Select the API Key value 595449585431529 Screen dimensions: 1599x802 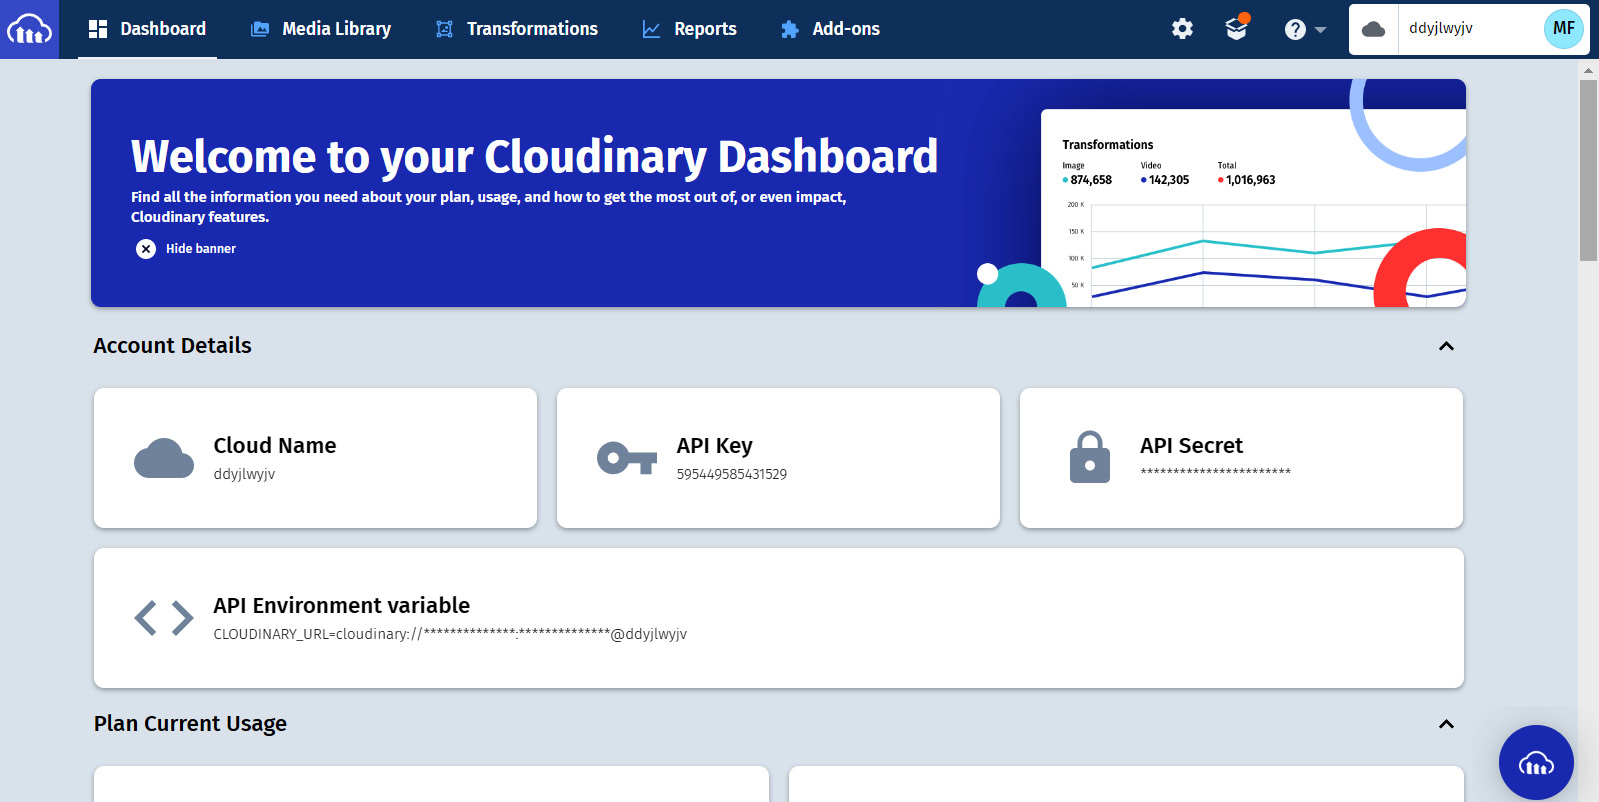pos(732,474)
